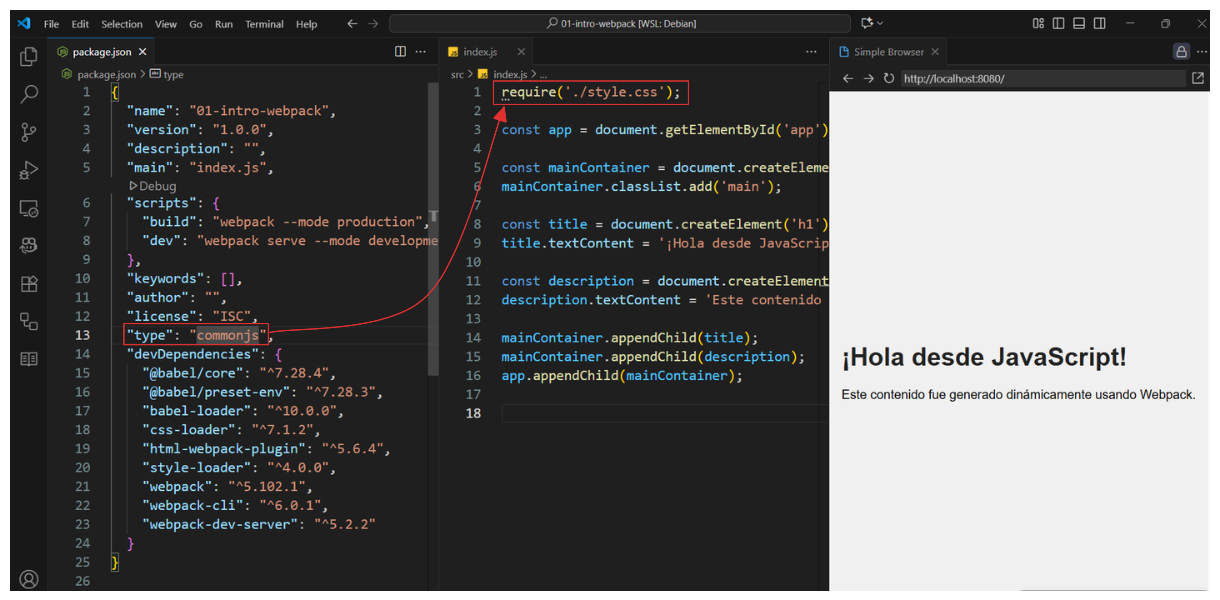Toggle the editor group lock icon
This screenshot has height=600, width=1220.
[x=1181, y=52]
